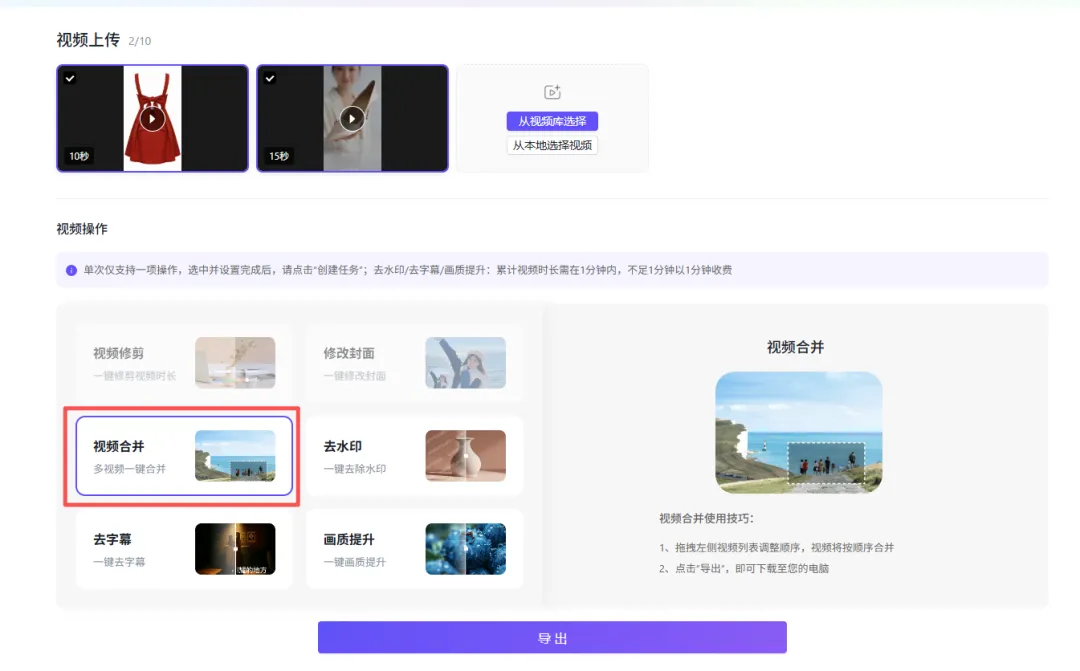The image size is (1080, 671).
Task: Click the 2/10 upload counter
Action: point(140,41)
